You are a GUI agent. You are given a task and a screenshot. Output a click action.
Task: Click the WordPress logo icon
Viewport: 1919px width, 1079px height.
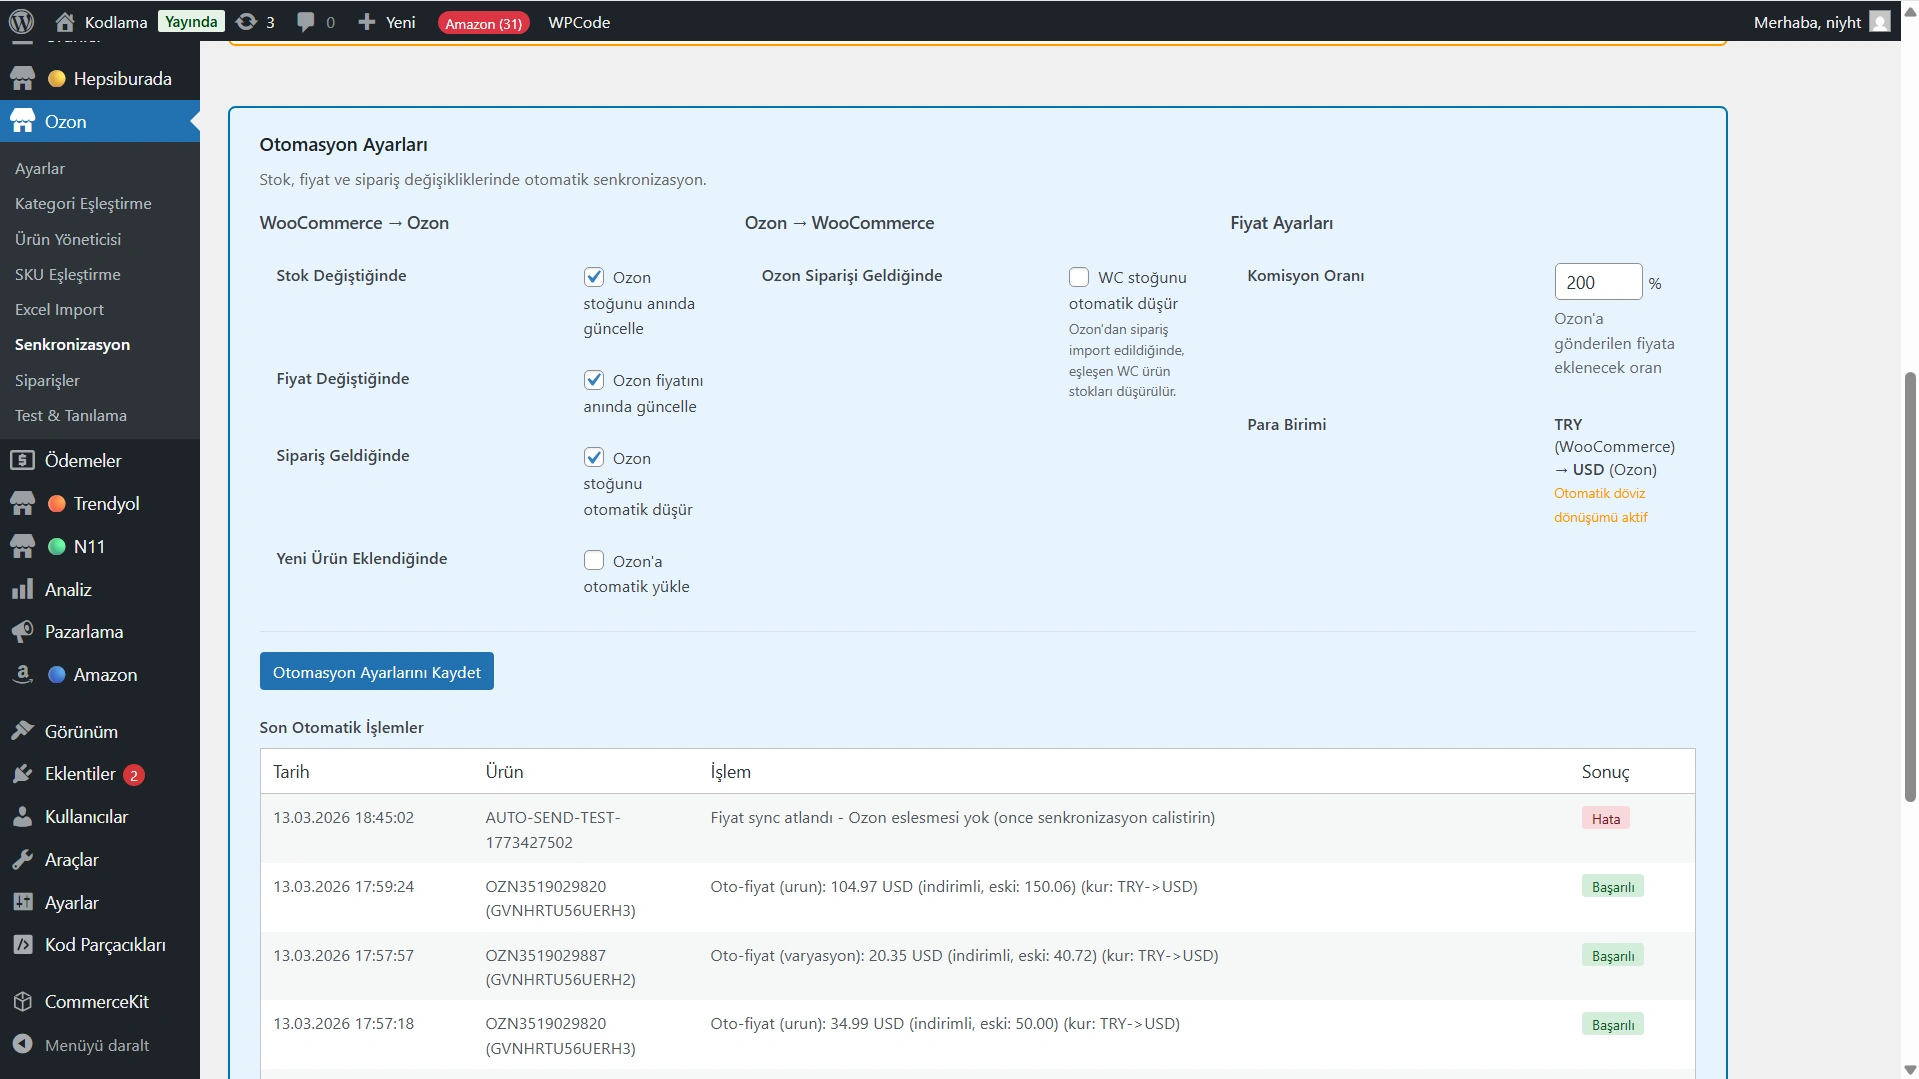pos(21,22)
